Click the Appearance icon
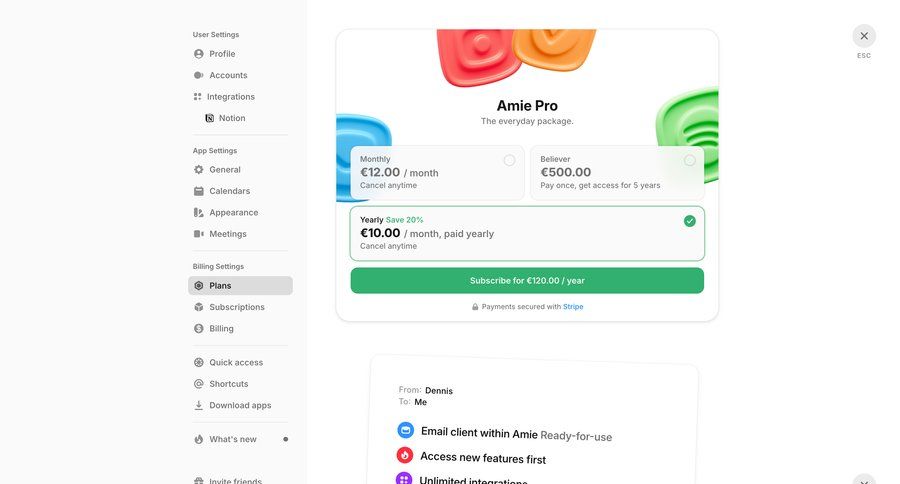900x484 pixels. 198,213
